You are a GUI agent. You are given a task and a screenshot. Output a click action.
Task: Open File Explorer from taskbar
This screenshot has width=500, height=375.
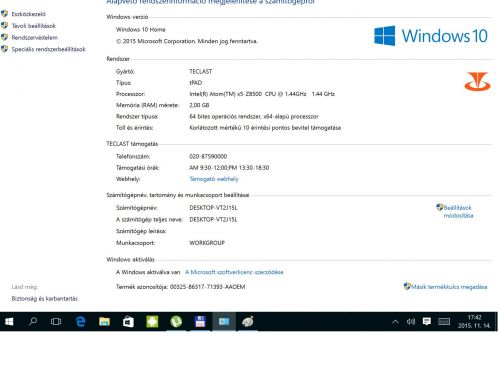coord(104,322)
